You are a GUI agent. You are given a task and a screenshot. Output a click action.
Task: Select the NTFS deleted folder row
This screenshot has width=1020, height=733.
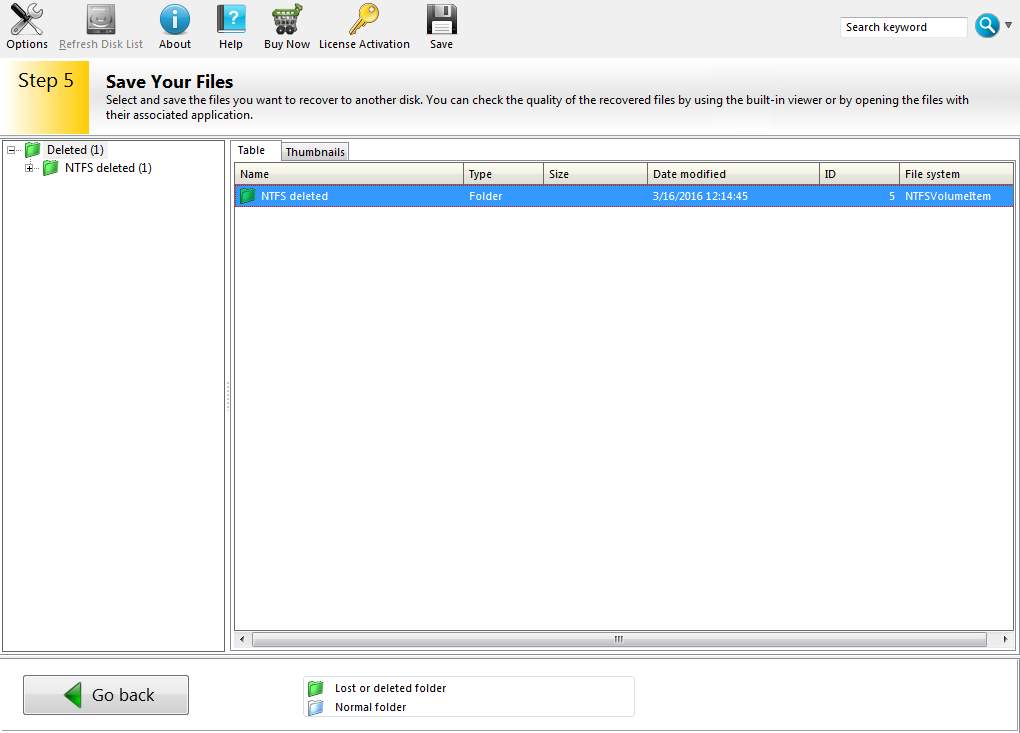tap(624, 196)
